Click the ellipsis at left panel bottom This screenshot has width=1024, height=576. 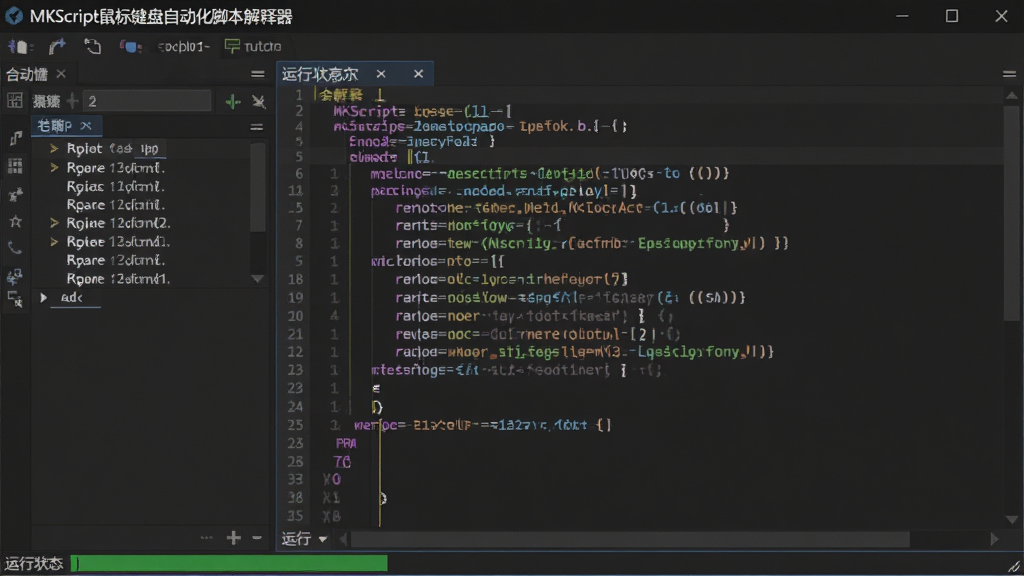(206, 537)
